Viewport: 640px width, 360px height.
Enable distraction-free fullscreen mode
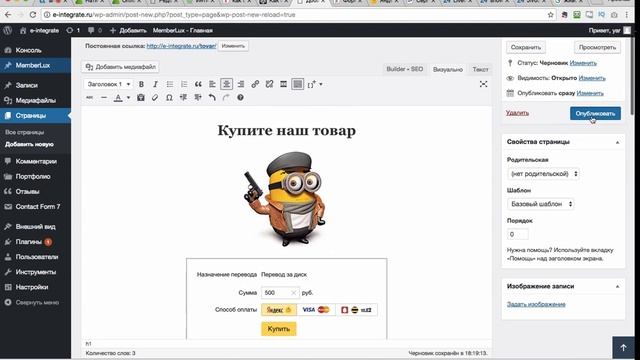483,84
